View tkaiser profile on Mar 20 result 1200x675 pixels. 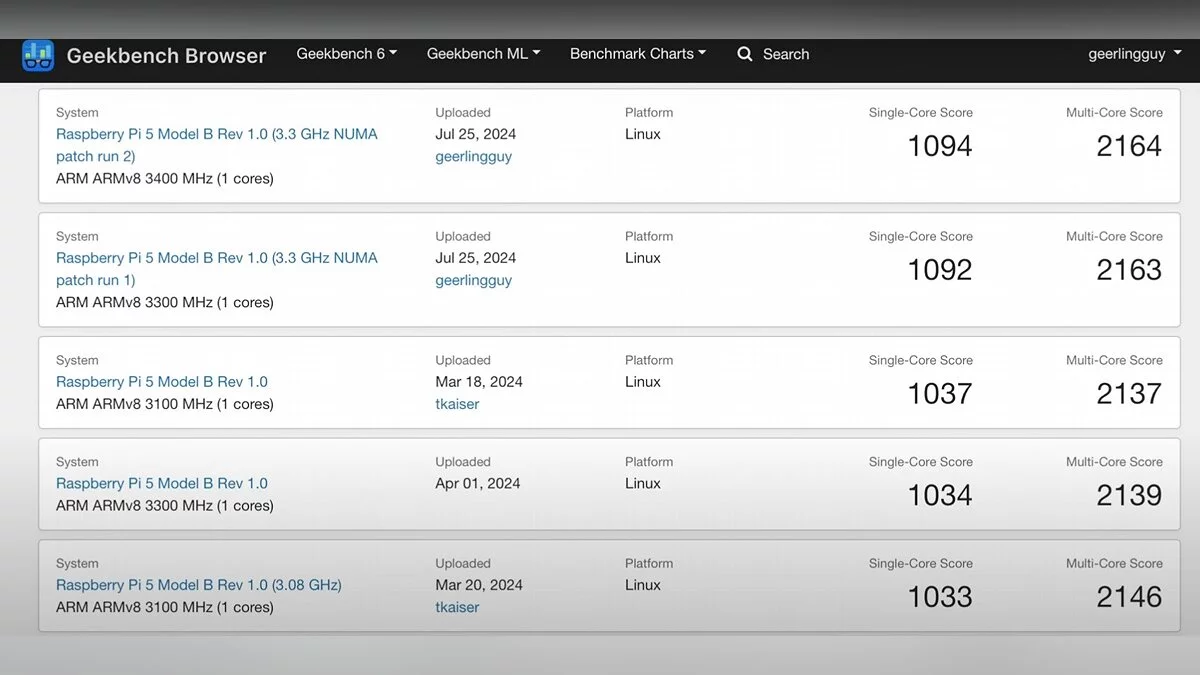pos(457,608)
